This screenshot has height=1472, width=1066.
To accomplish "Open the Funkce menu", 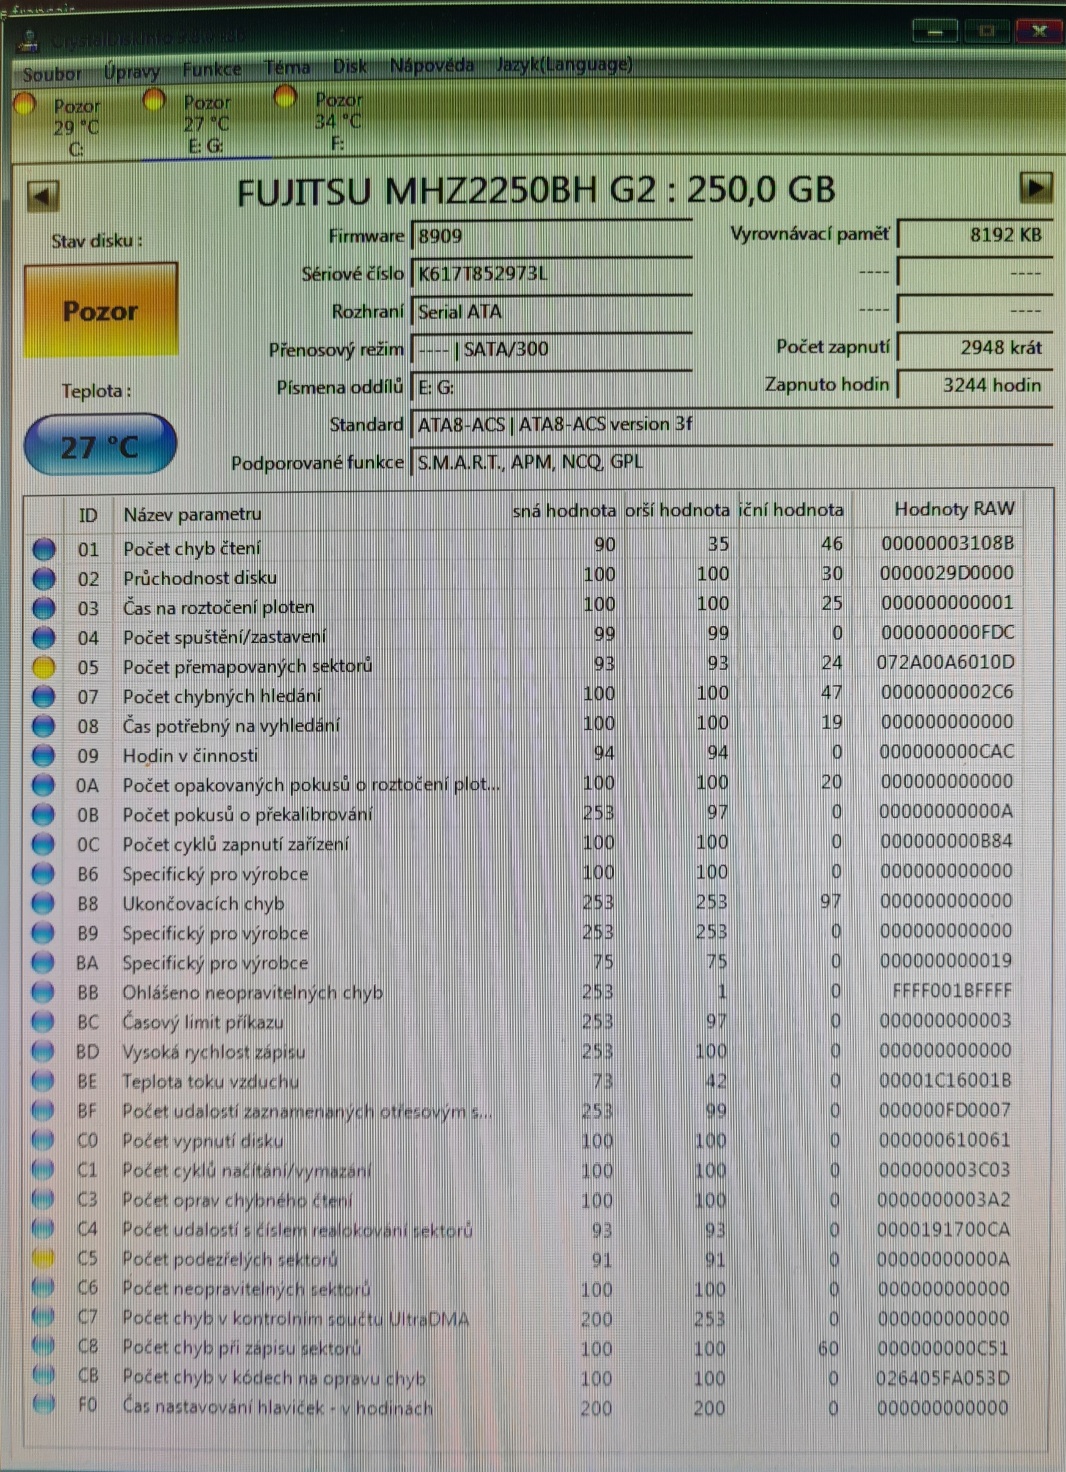I will tap(211, 69).
